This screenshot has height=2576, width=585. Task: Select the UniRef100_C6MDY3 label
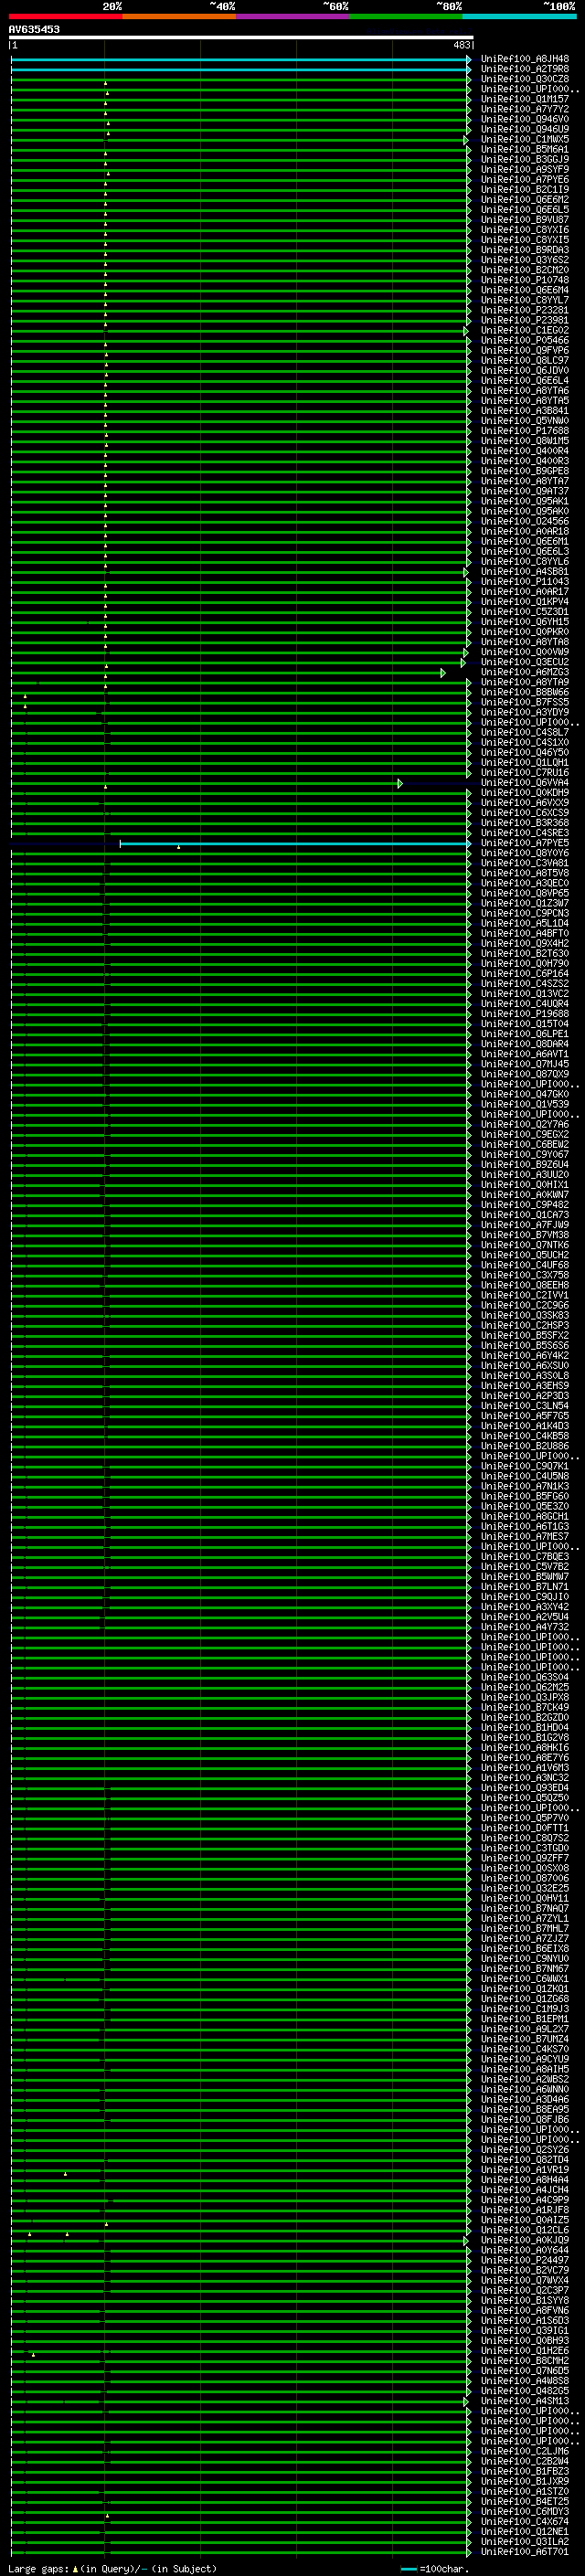click(x=524, y=2511)
